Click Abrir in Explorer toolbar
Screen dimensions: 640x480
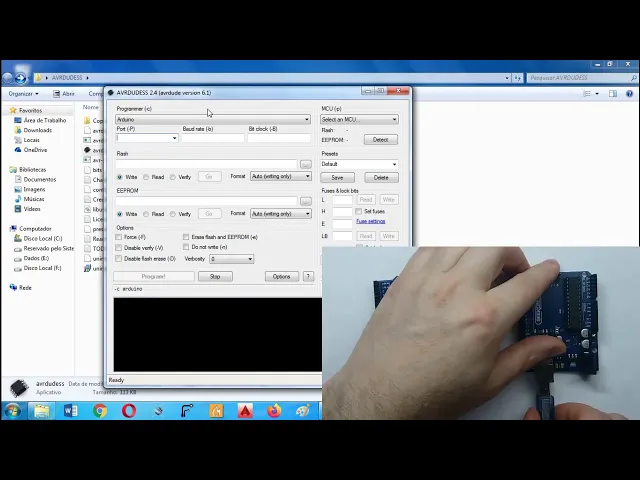click(64, 94)
